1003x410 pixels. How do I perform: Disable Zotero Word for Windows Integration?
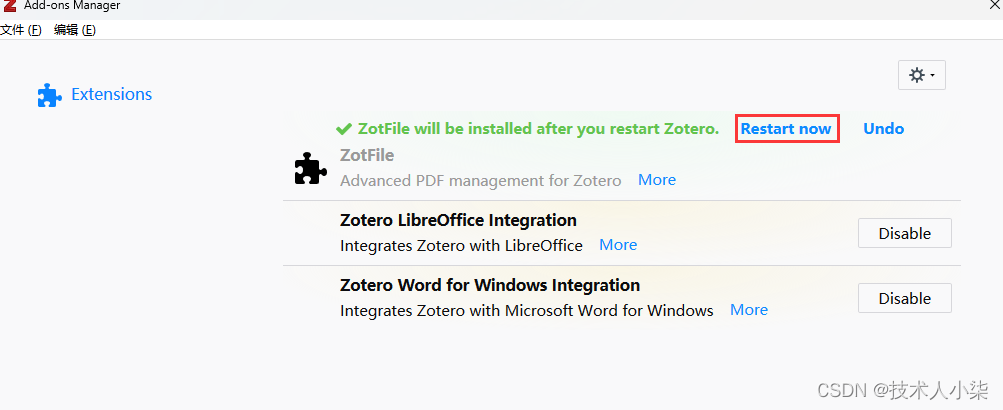coord(904,298)
